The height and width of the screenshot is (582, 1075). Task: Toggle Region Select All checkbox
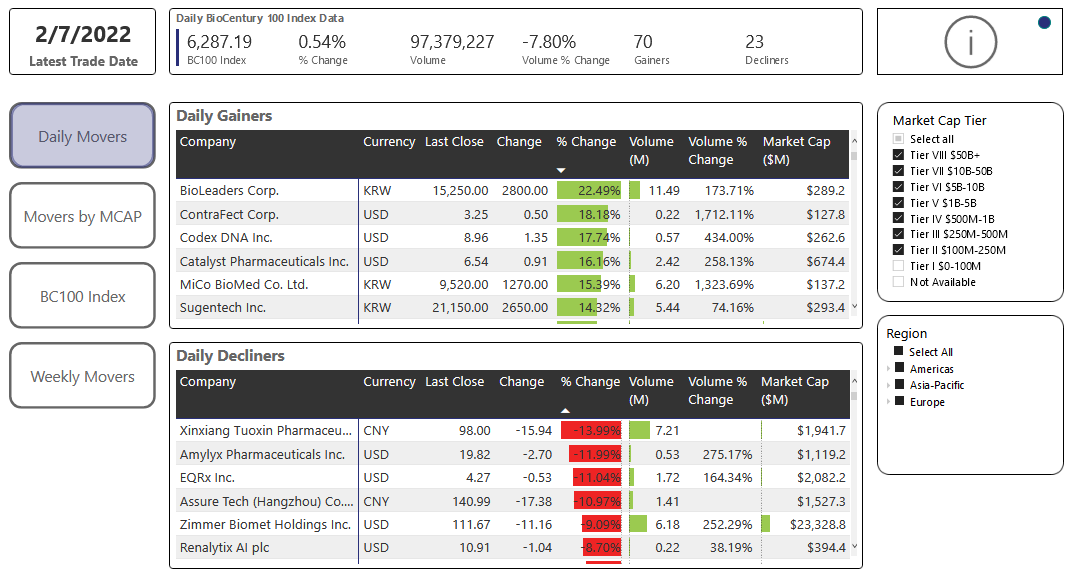(x=899, y=351)
